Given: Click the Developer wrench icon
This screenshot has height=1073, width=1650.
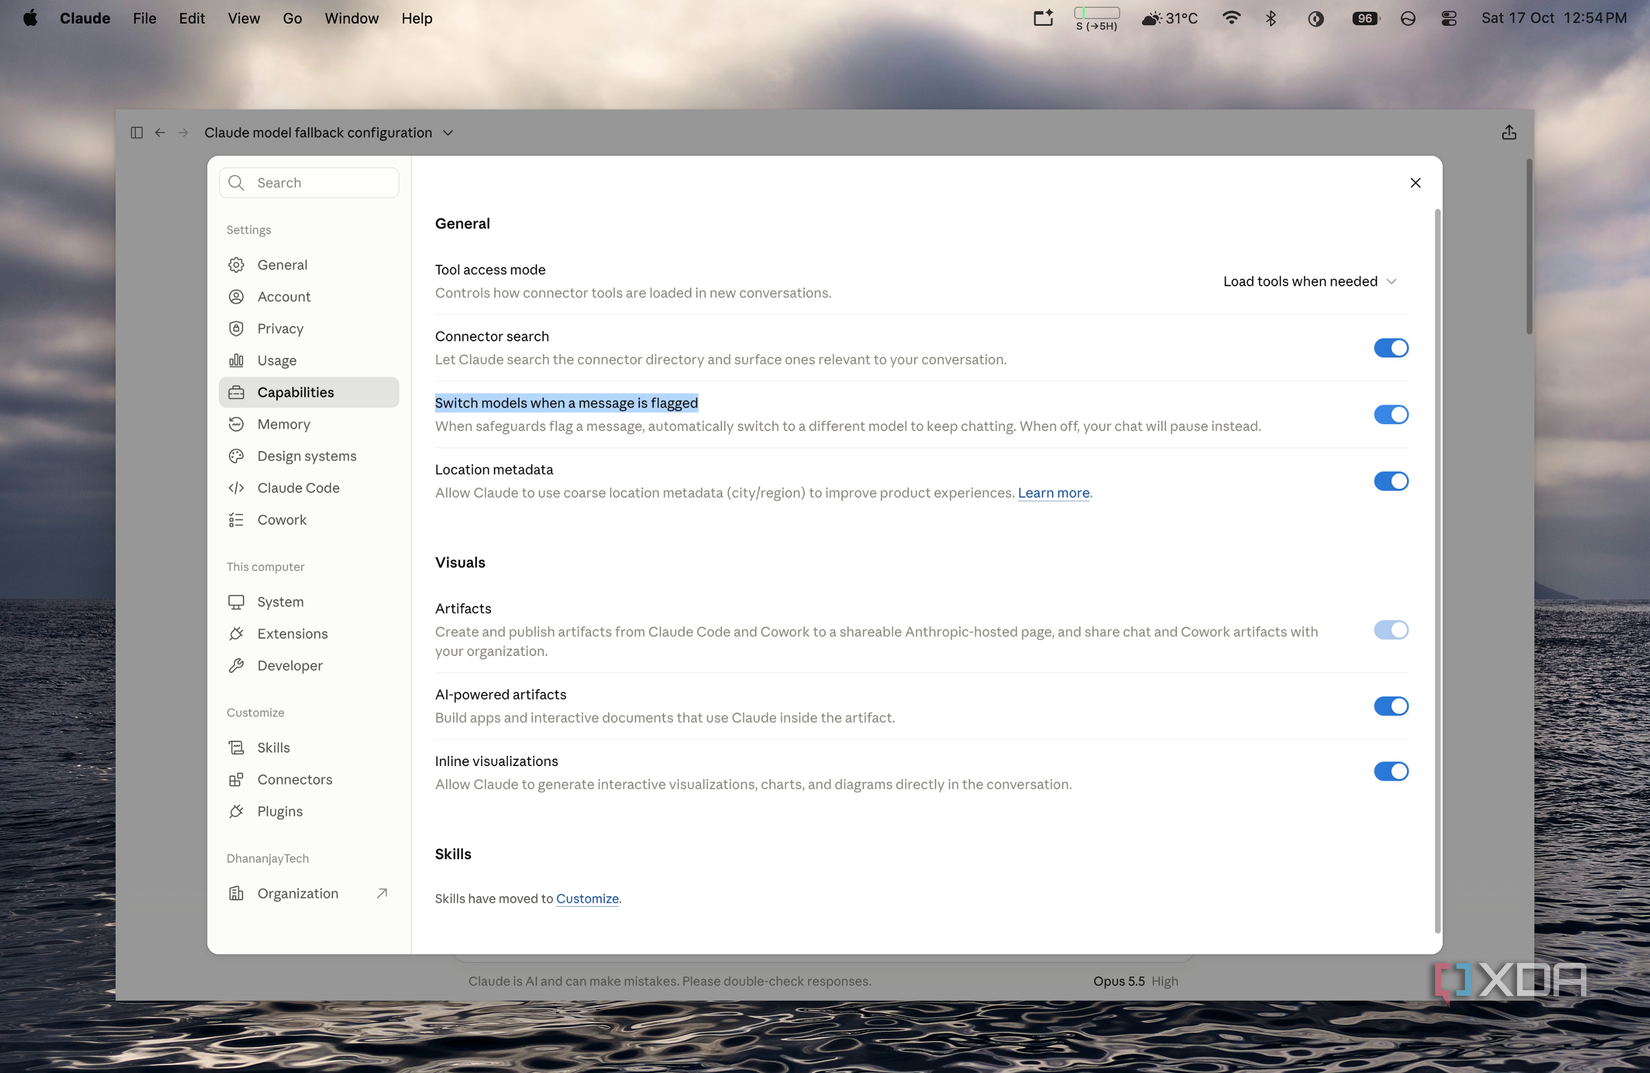Looking at the screenshot, I should click(x=236, y=666).
